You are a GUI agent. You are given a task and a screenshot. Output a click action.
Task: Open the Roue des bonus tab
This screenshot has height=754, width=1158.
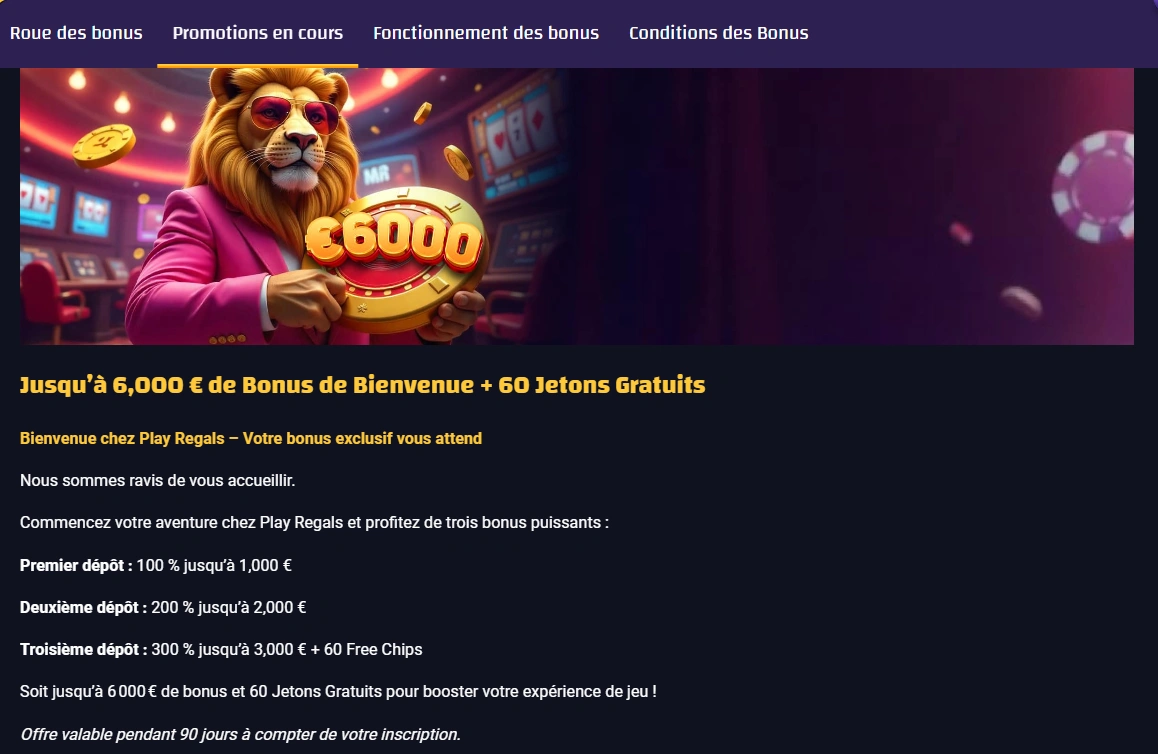pos(76,33)
